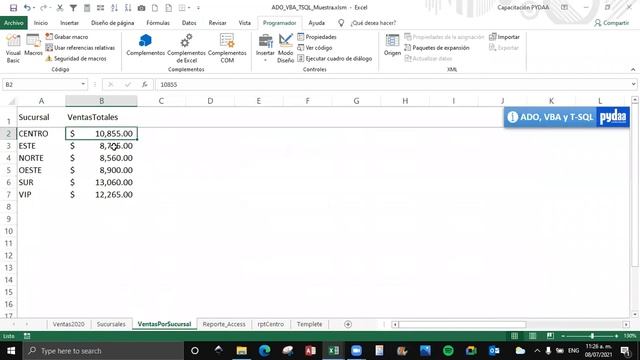Open Seguridad de macros settings
The width and height of the screenshot is (640, 360).
coord(76,59)
